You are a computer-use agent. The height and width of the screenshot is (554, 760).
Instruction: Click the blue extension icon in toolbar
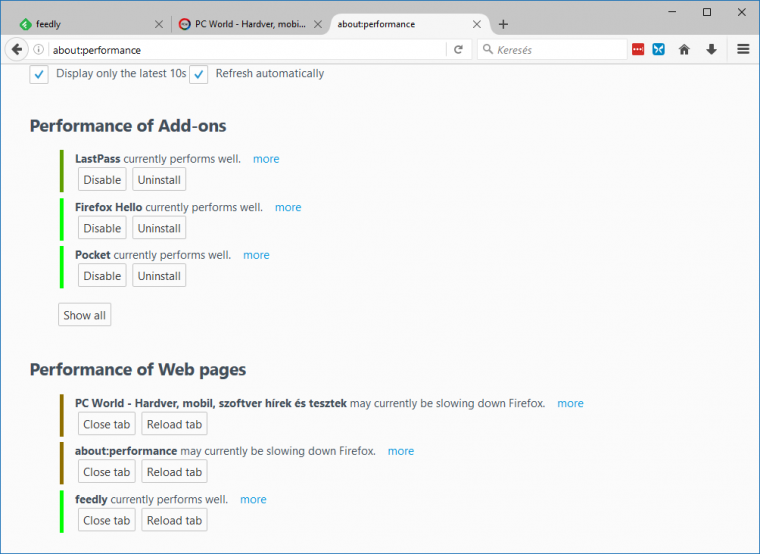pyautogui.click(x=658, y=49)
